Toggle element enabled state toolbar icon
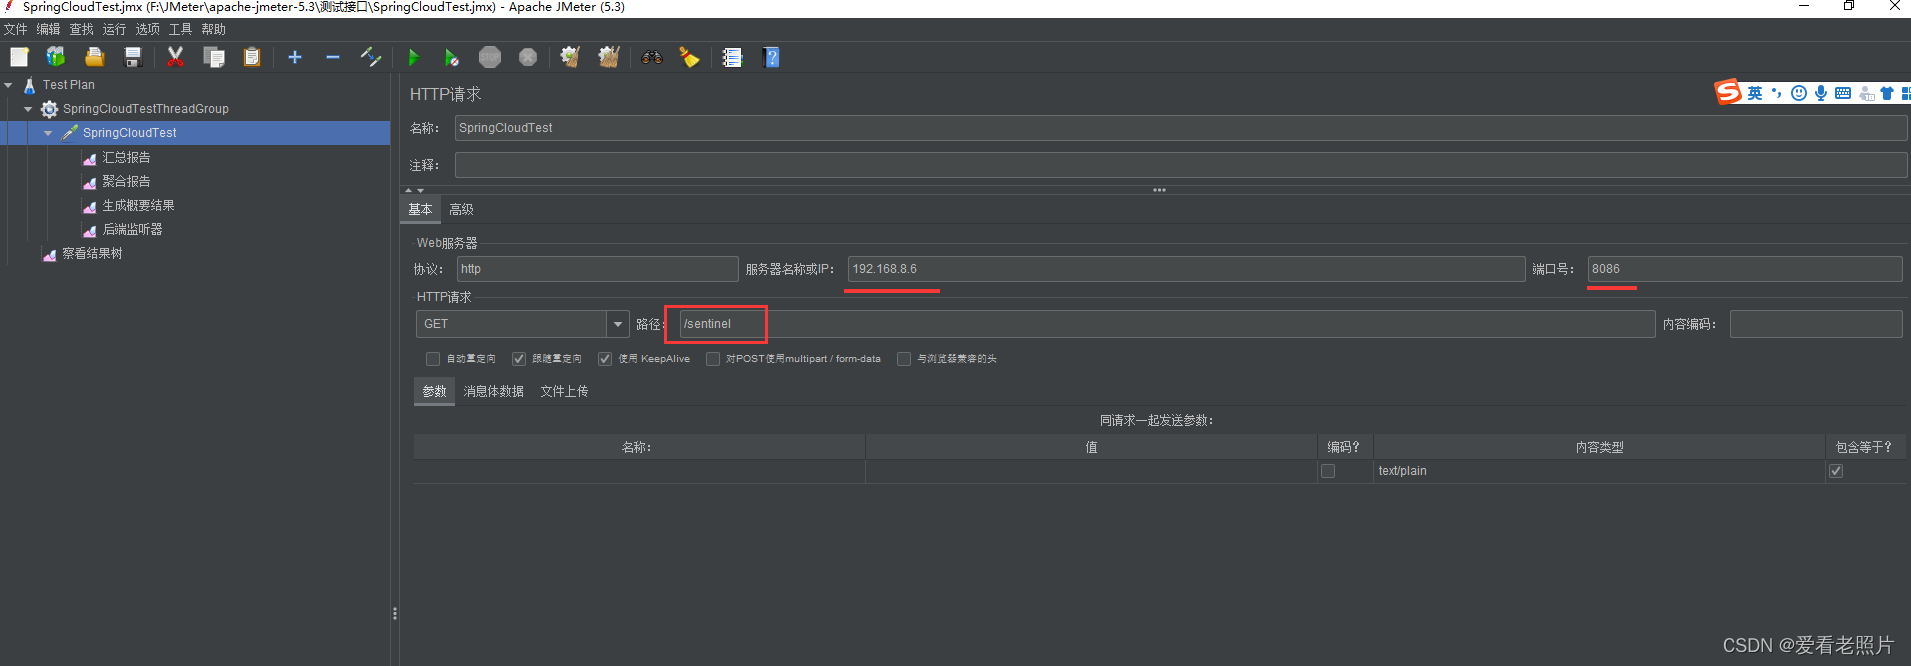The image size is (1911, 666). [371, 57]
